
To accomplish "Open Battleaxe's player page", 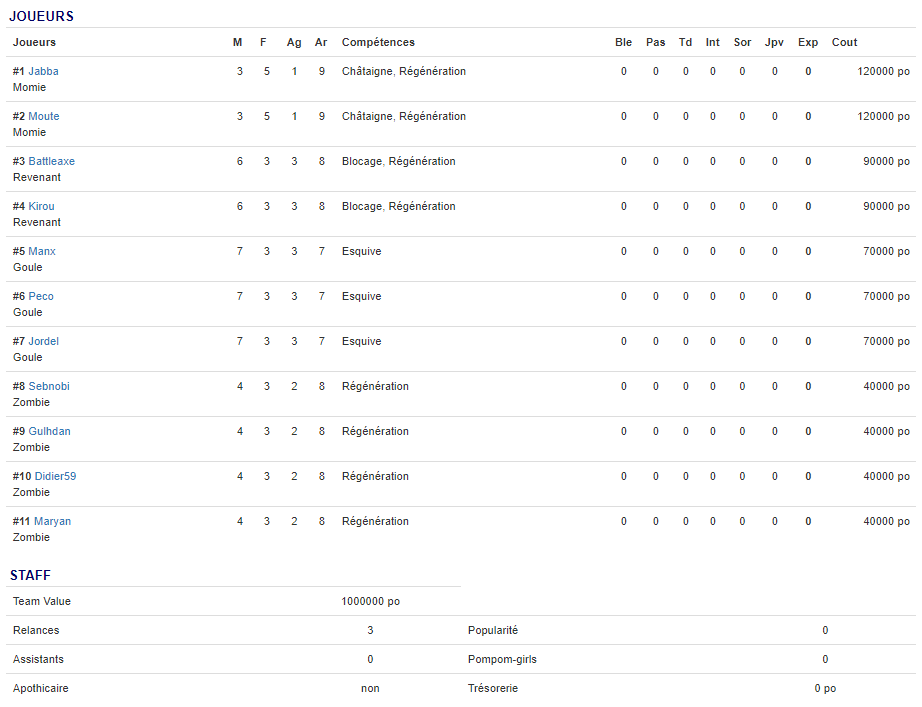I will pyautogui.click(x=51, y=161).
